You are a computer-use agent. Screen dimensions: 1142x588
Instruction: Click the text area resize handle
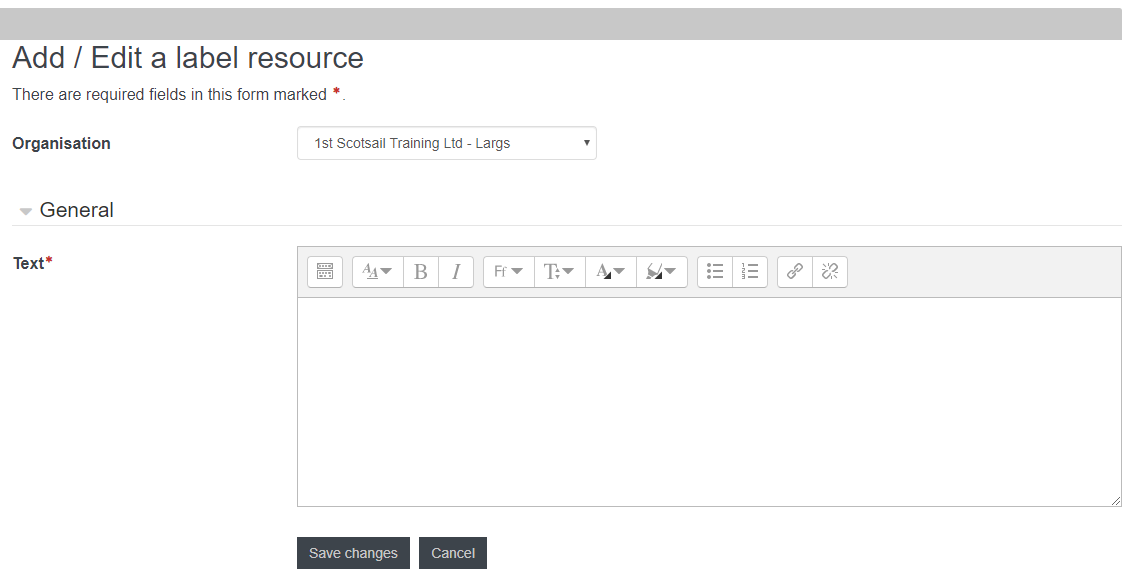pos(1116,501)
